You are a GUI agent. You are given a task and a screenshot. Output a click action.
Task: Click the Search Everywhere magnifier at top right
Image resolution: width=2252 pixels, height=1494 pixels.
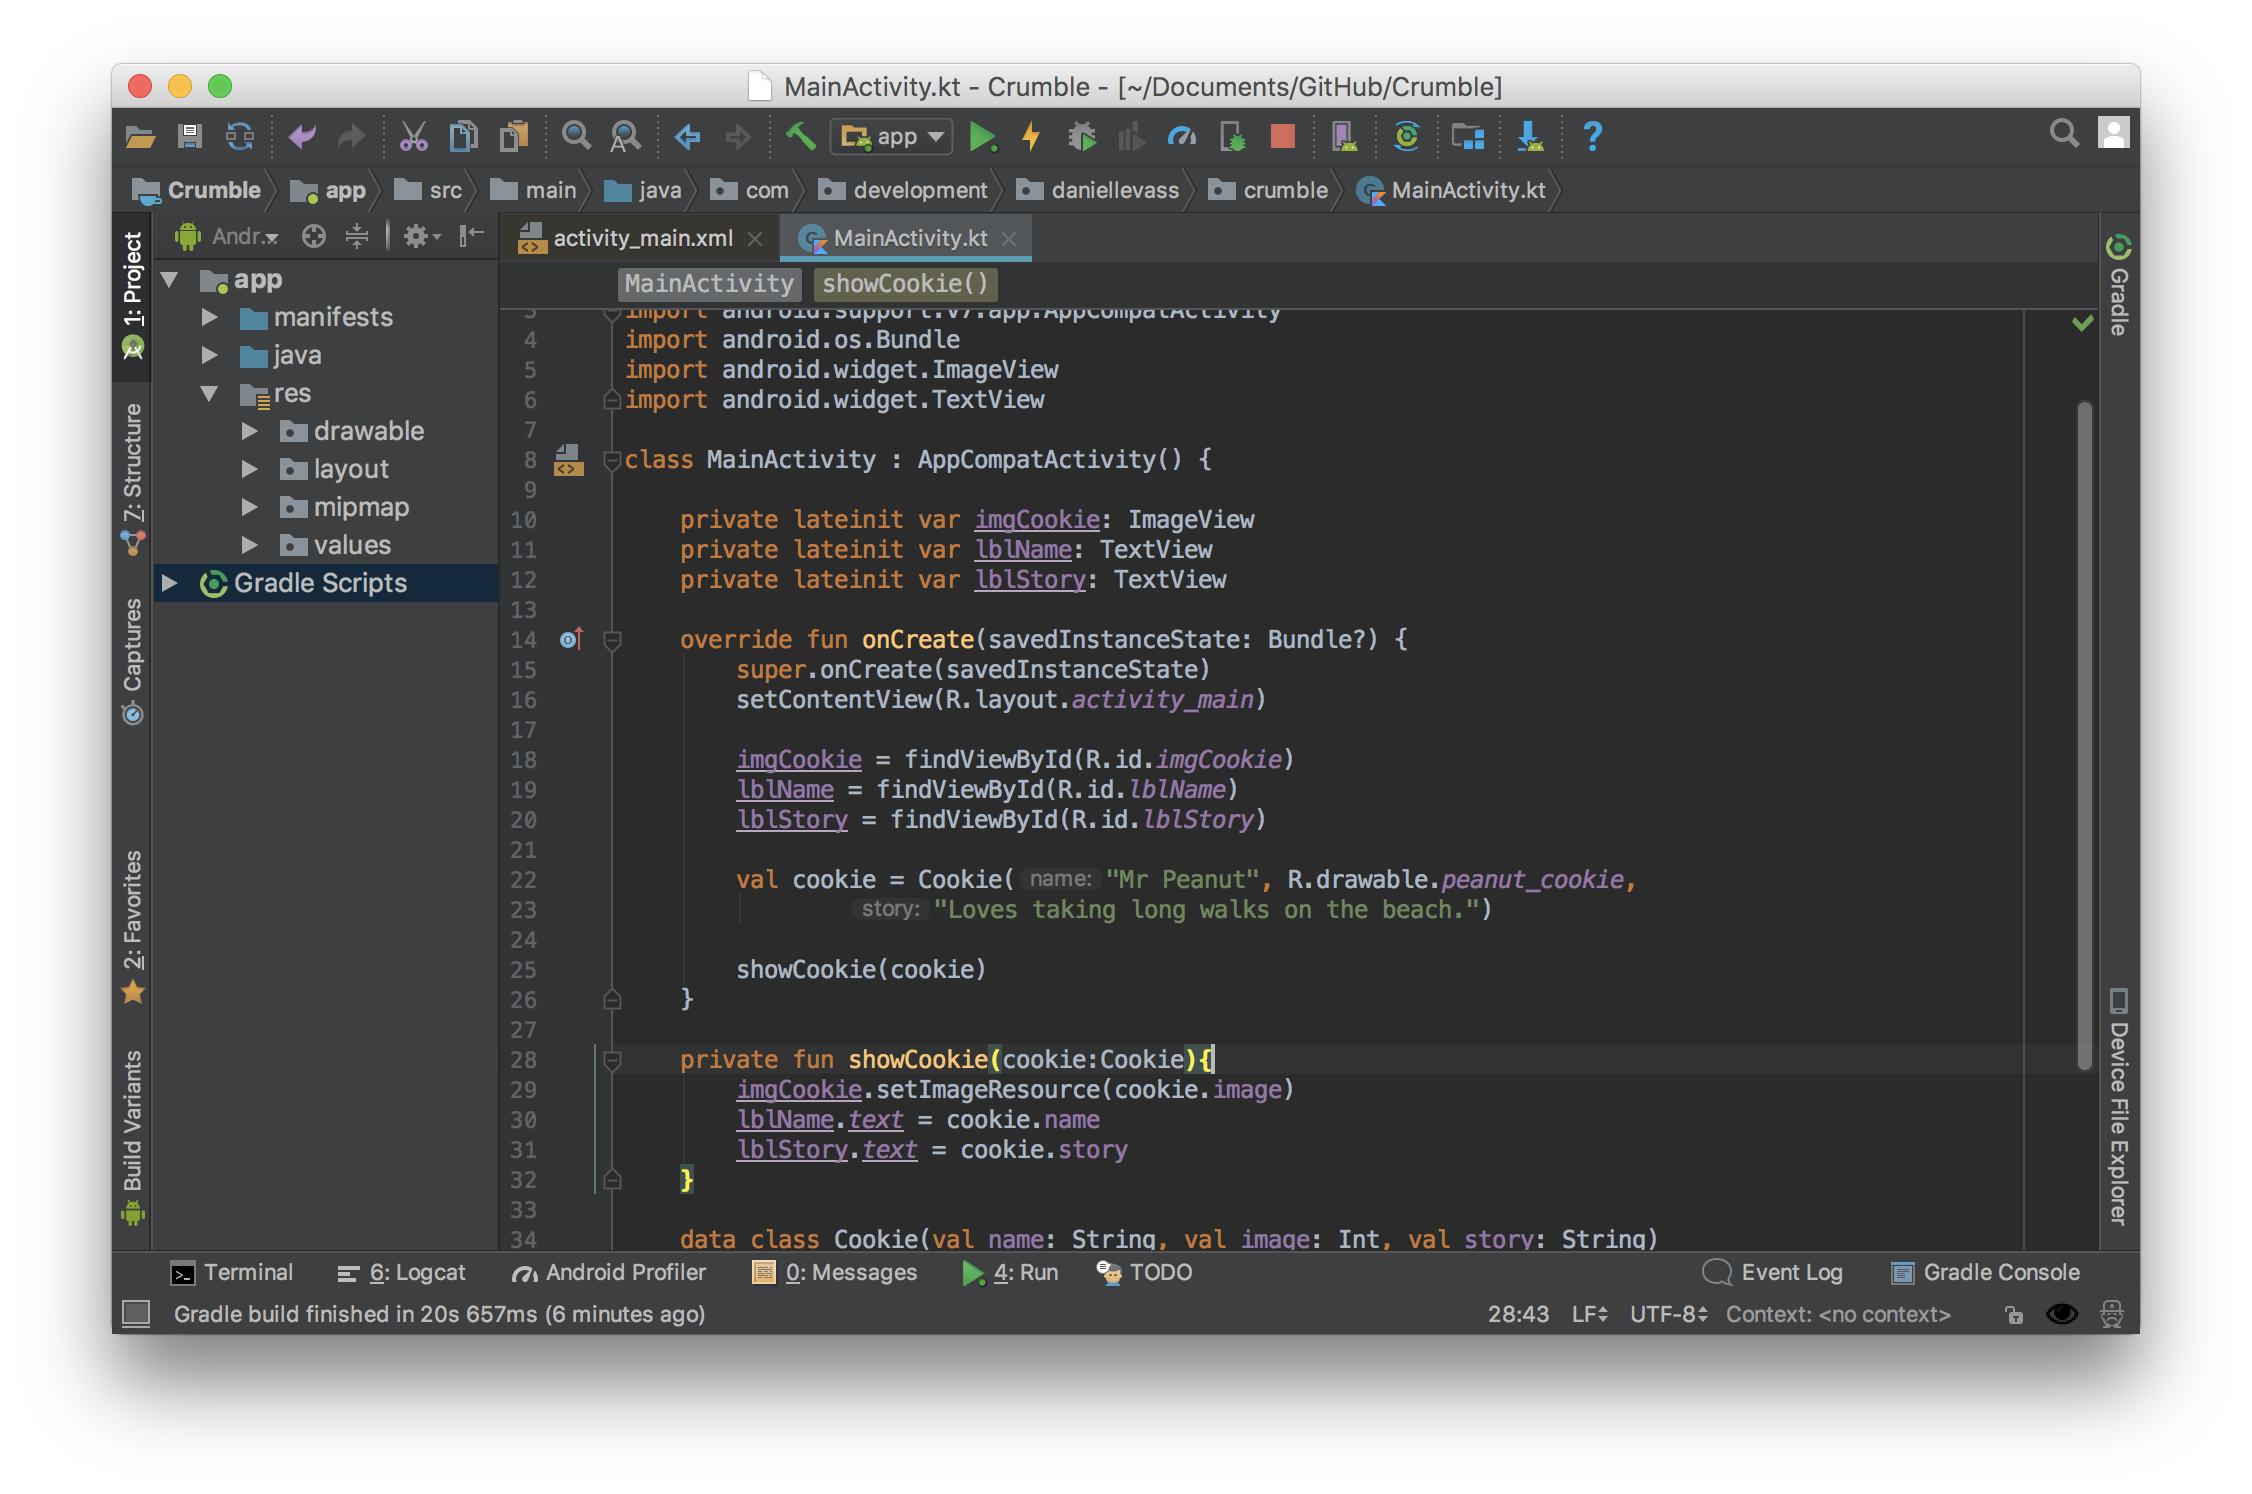tap(2064, 133)
